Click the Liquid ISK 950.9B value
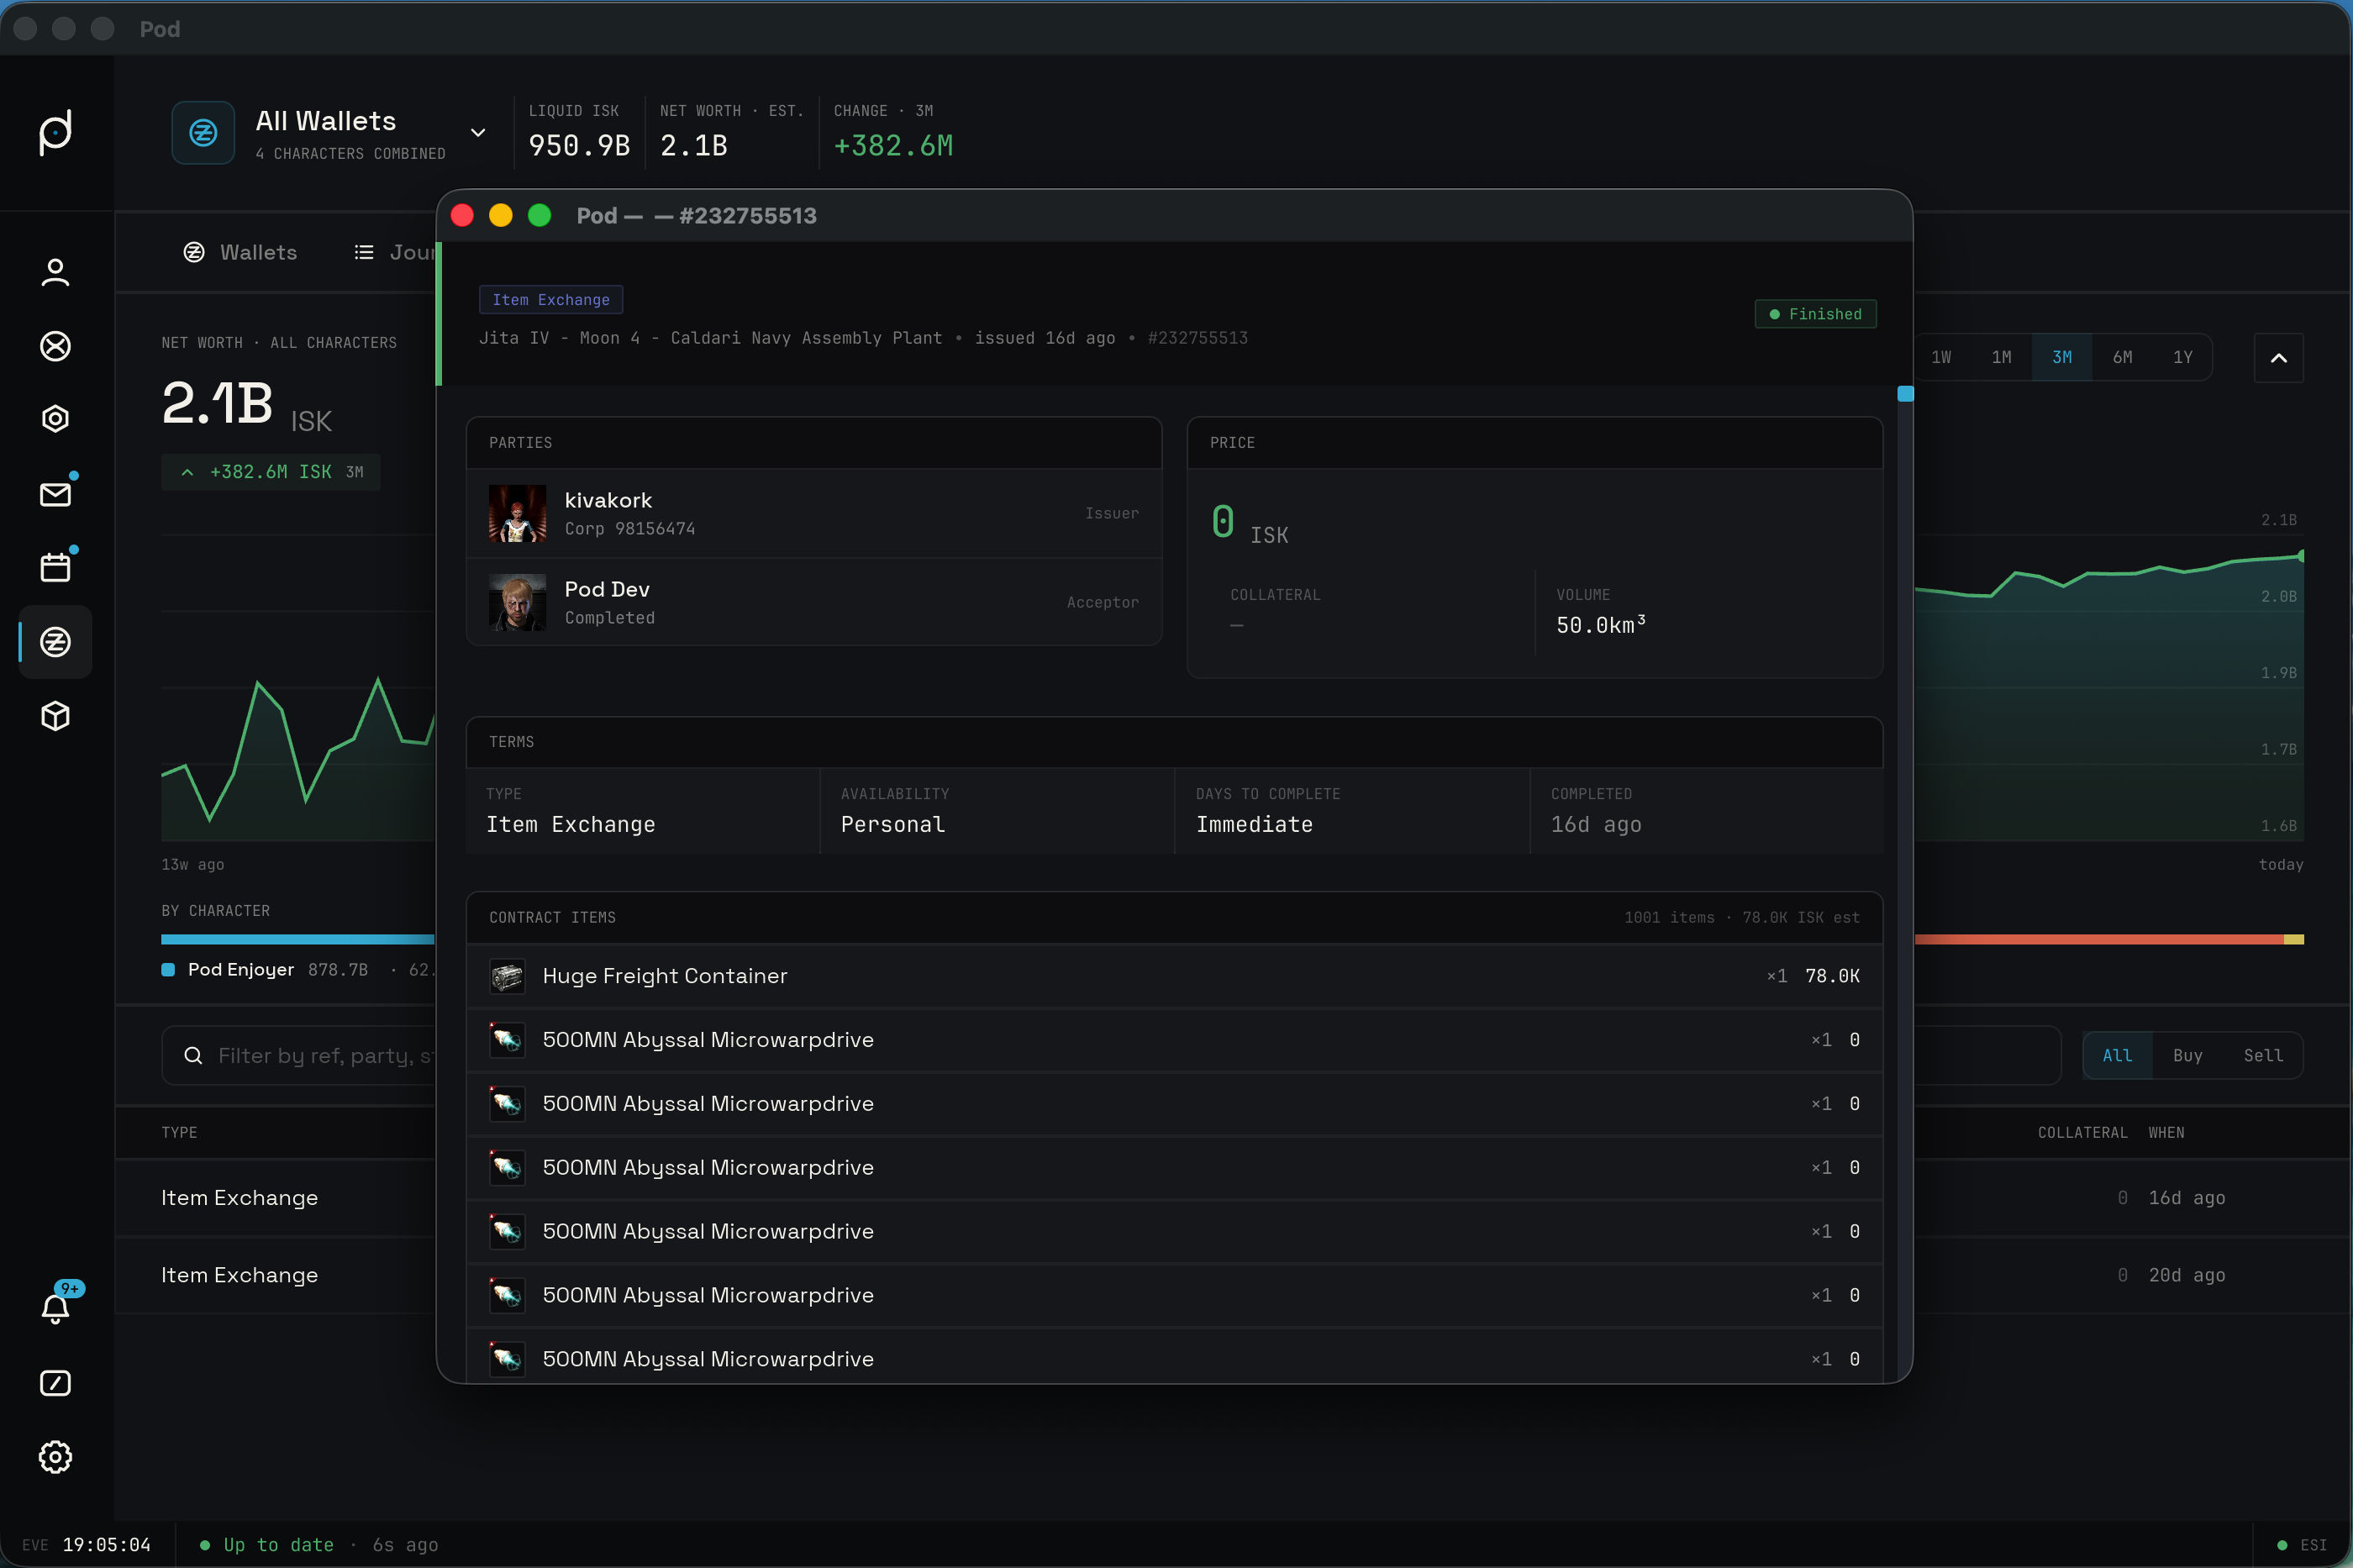Screen dimensions: 2353x1568 point(579,146)
